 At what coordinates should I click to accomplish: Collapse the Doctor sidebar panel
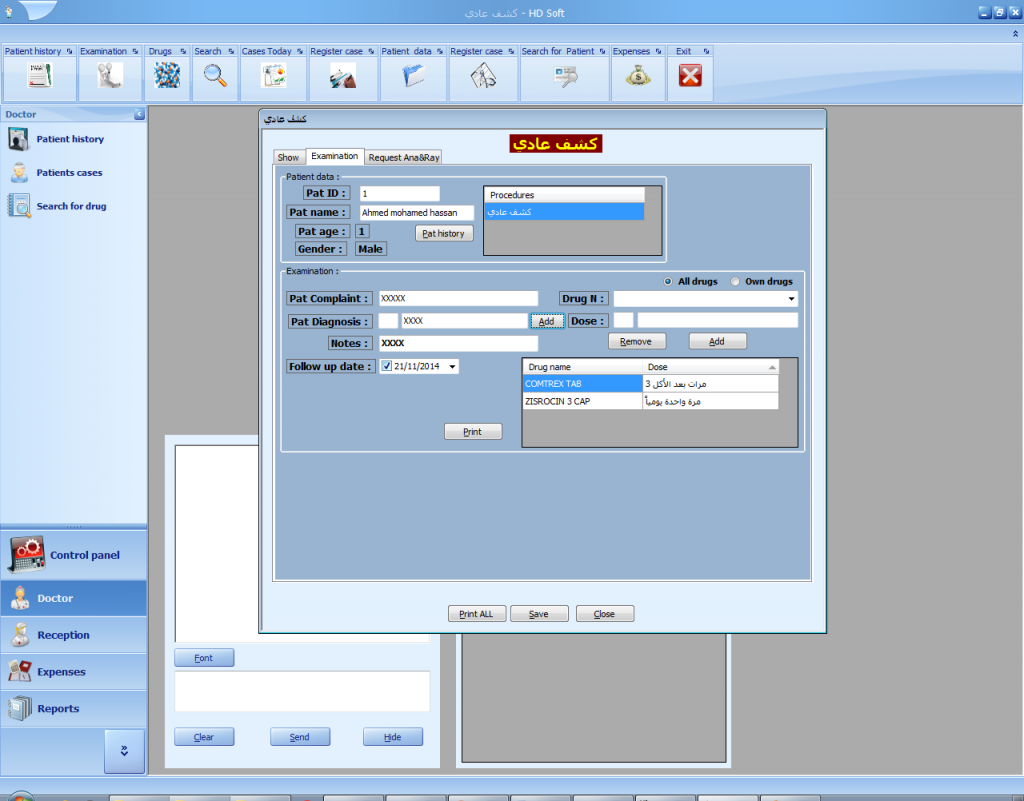139,114
